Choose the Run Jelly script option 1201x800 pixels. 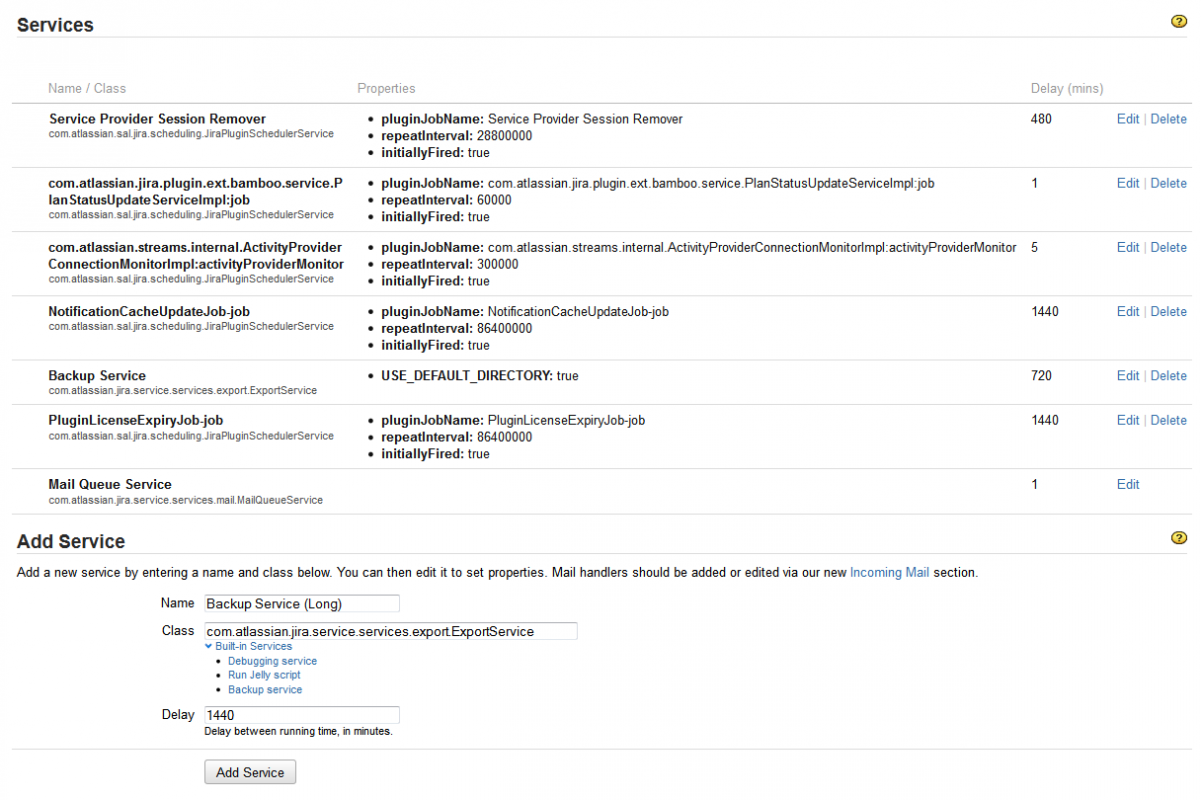pyautogui.click(x=264, y=675)
